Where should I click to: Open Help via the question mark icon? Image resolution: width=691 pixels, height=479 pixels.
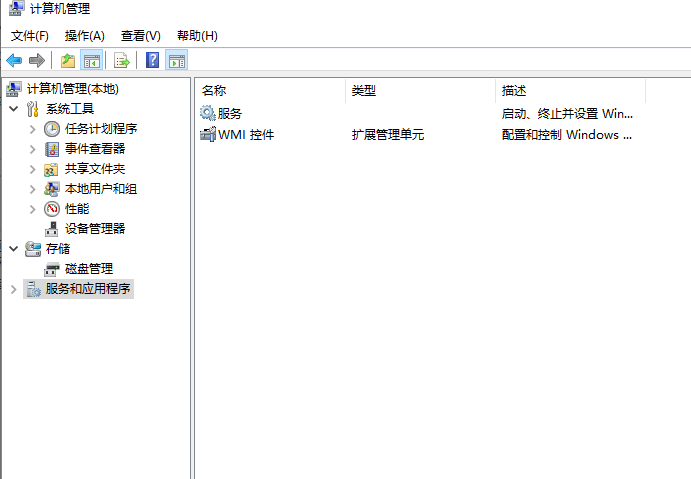tap(153, 61)
